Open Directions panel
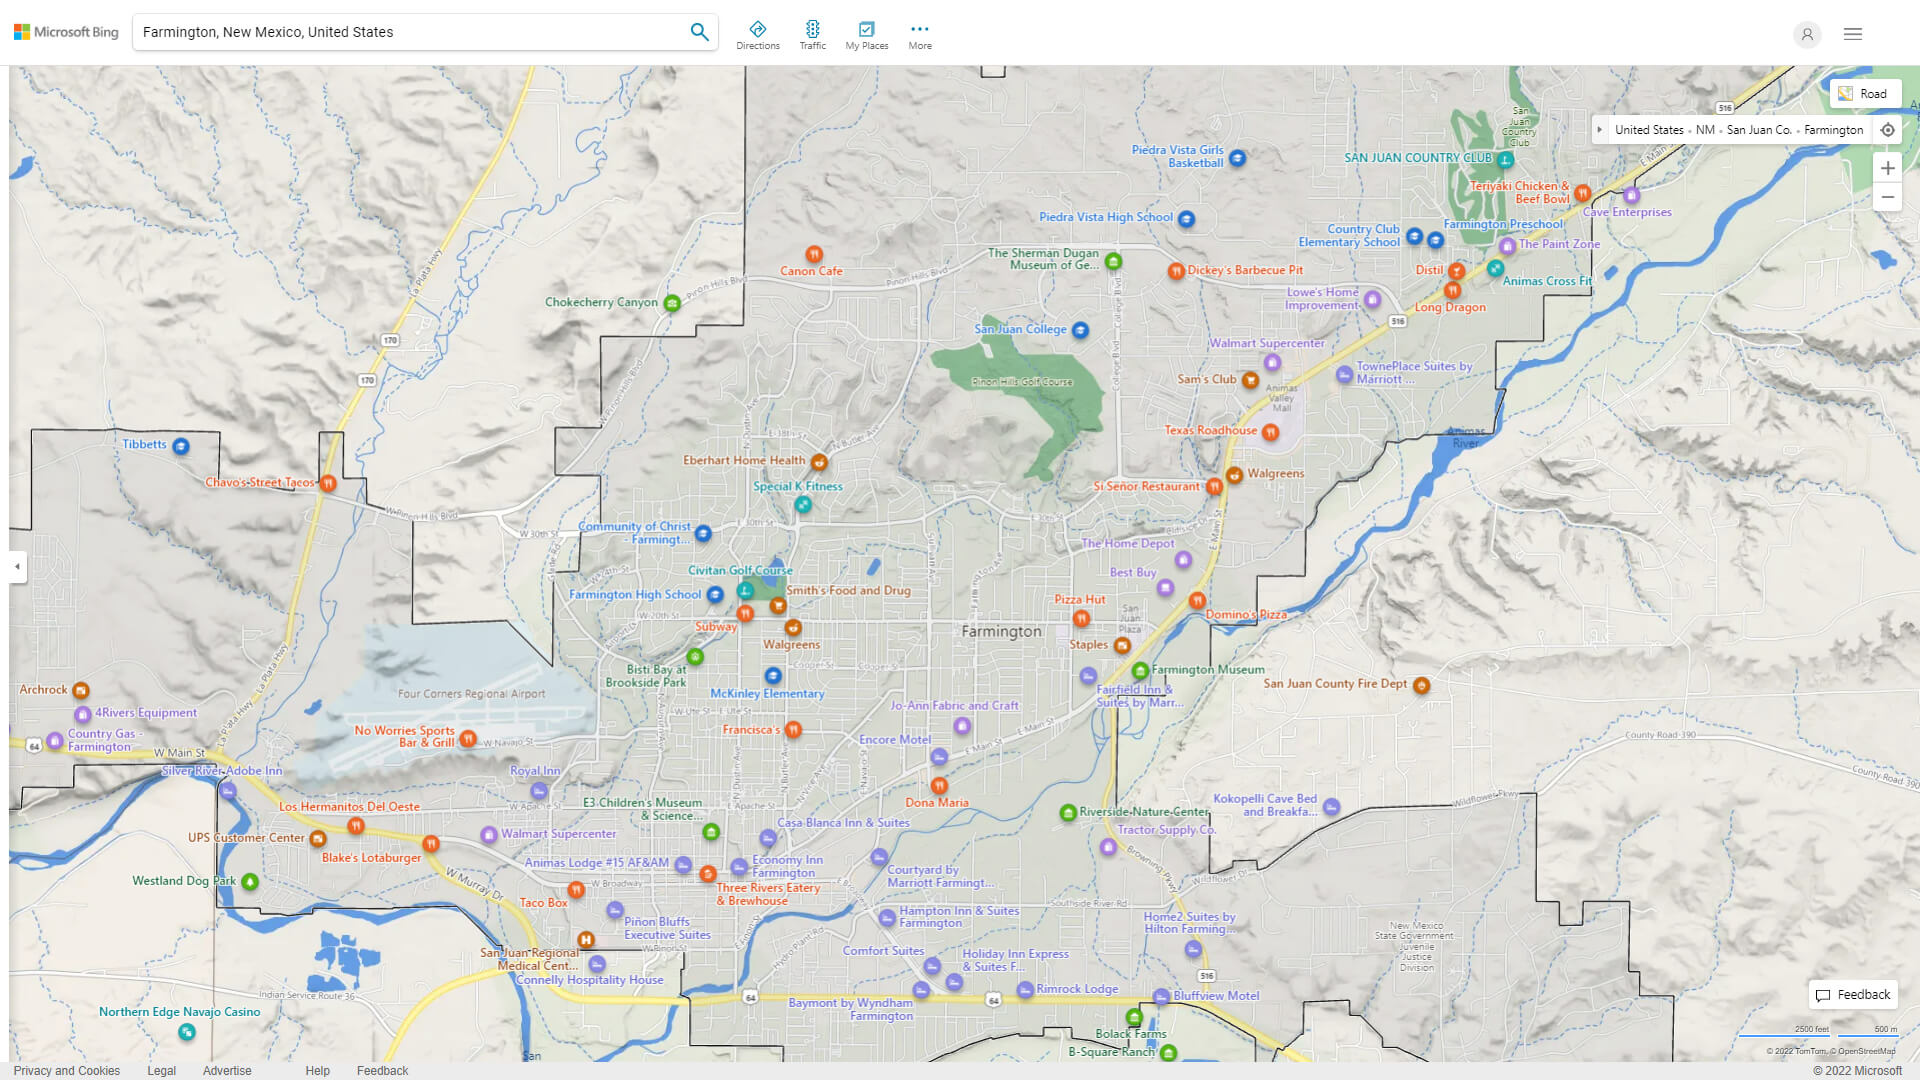 coord(758,35)
